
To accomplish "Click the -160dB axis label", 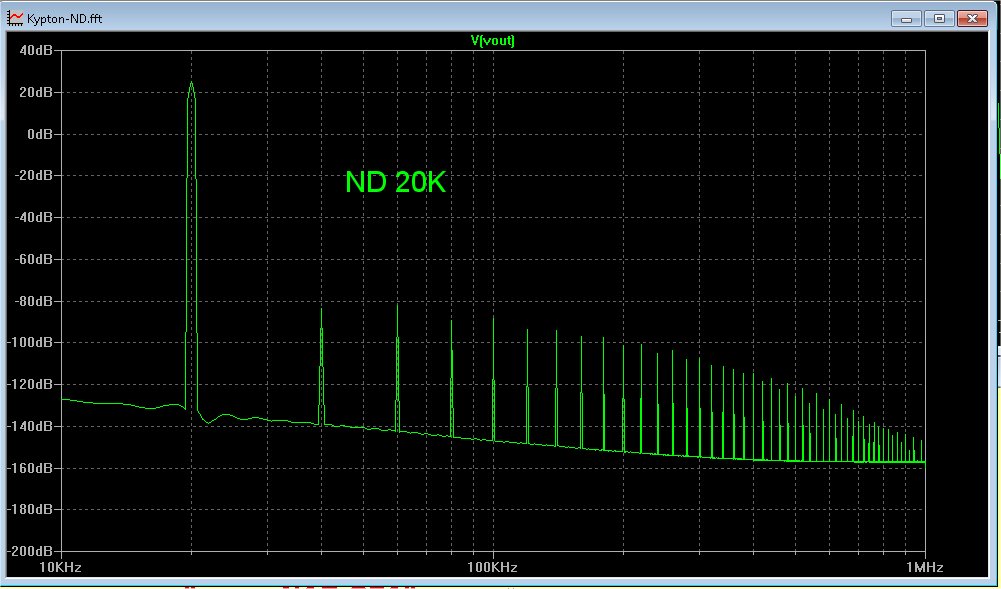I will point(31,468).
